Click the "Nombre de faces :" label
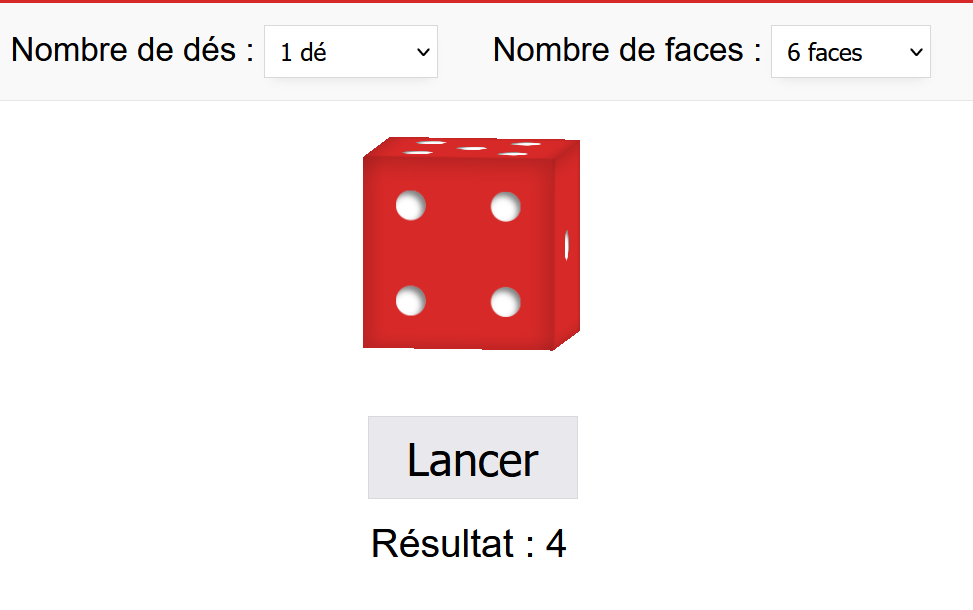This screenshot has height=610, width=973. [x=626, y=50]
